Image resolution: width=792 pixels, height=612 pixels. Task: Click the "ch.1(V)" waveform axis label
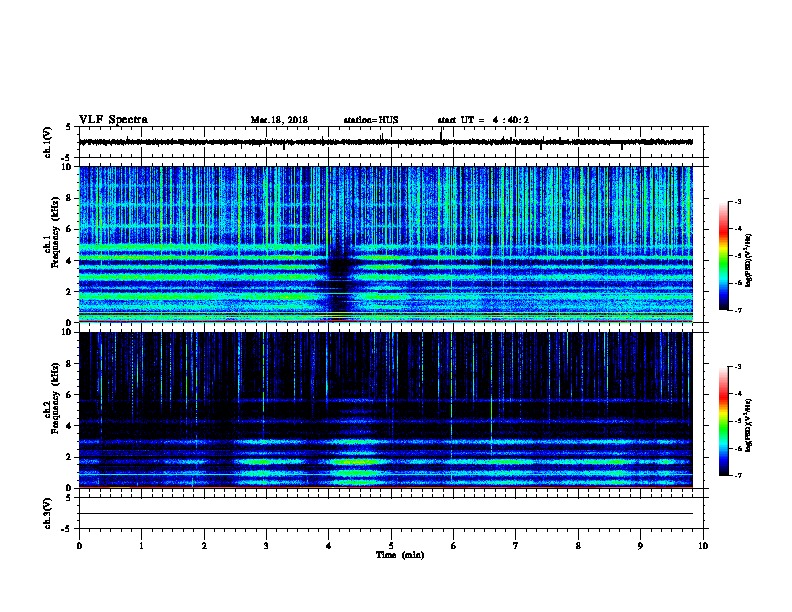click(x=48, y=142)
